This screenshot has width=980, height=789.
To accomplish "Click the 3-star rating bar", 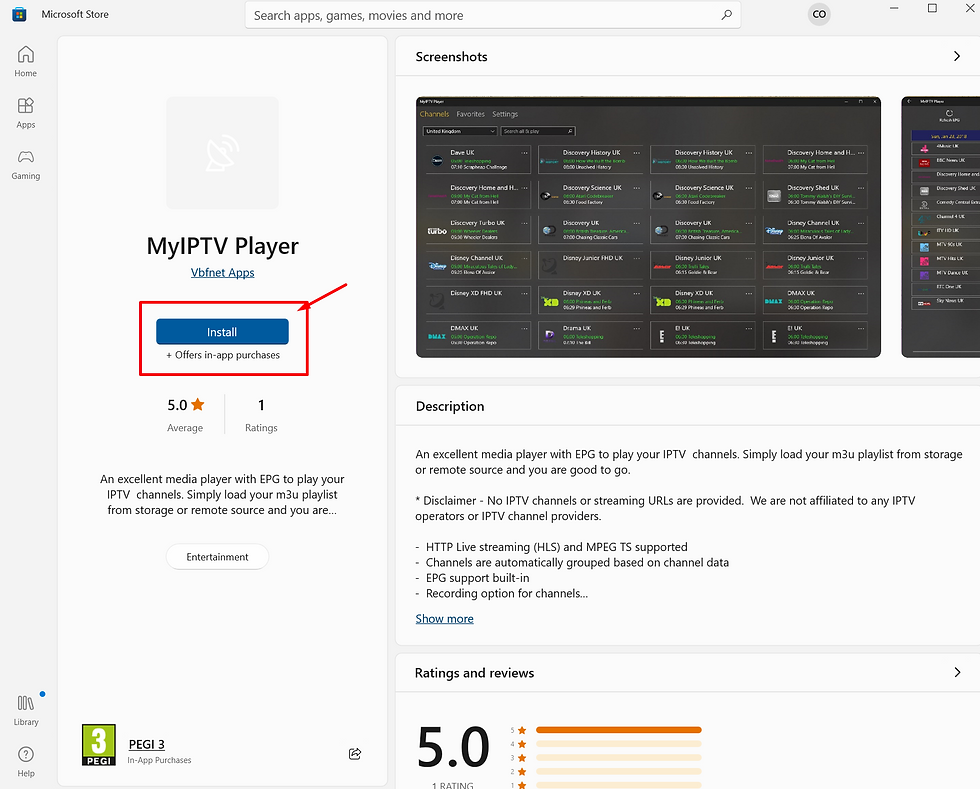I will coord(619,758).
